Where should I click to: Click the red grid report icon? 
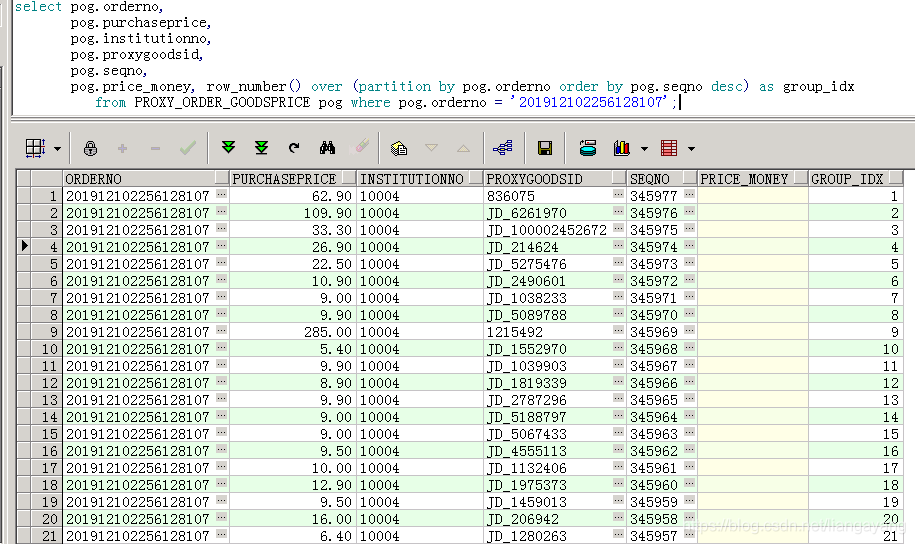[669, 148]
